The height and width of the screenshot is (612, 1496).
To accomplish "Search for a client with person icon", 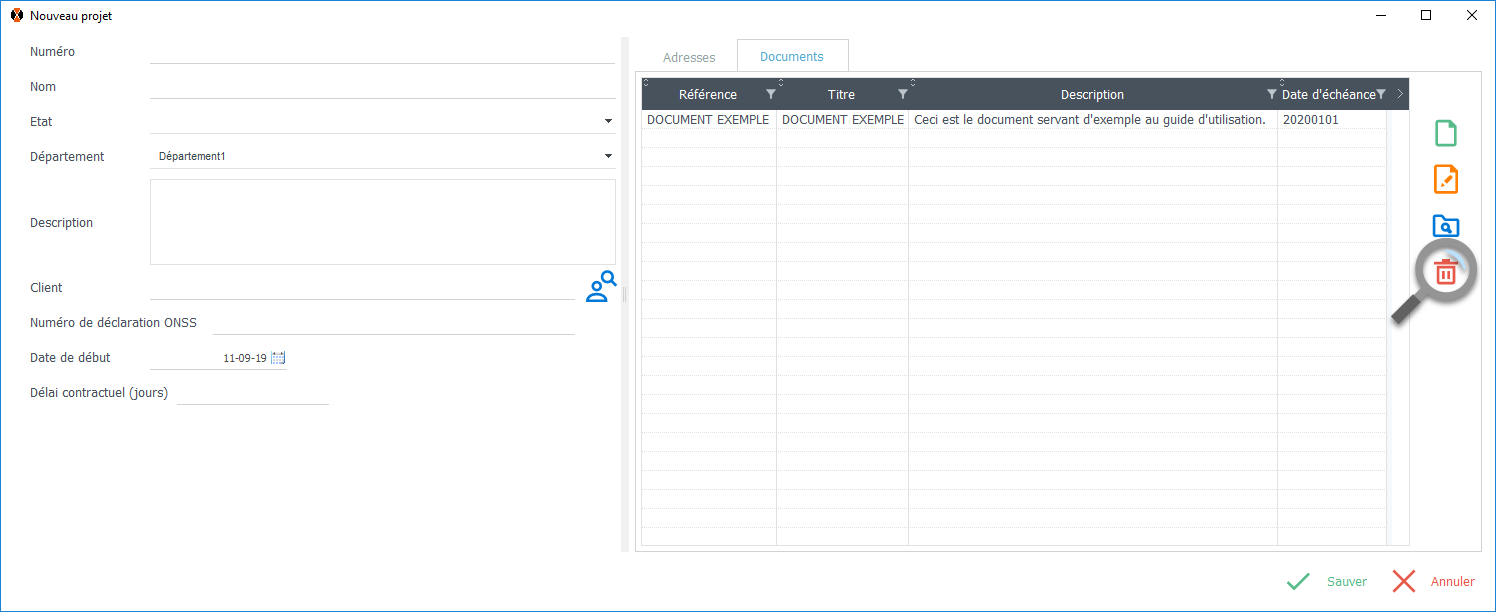I will coord(600,287).
